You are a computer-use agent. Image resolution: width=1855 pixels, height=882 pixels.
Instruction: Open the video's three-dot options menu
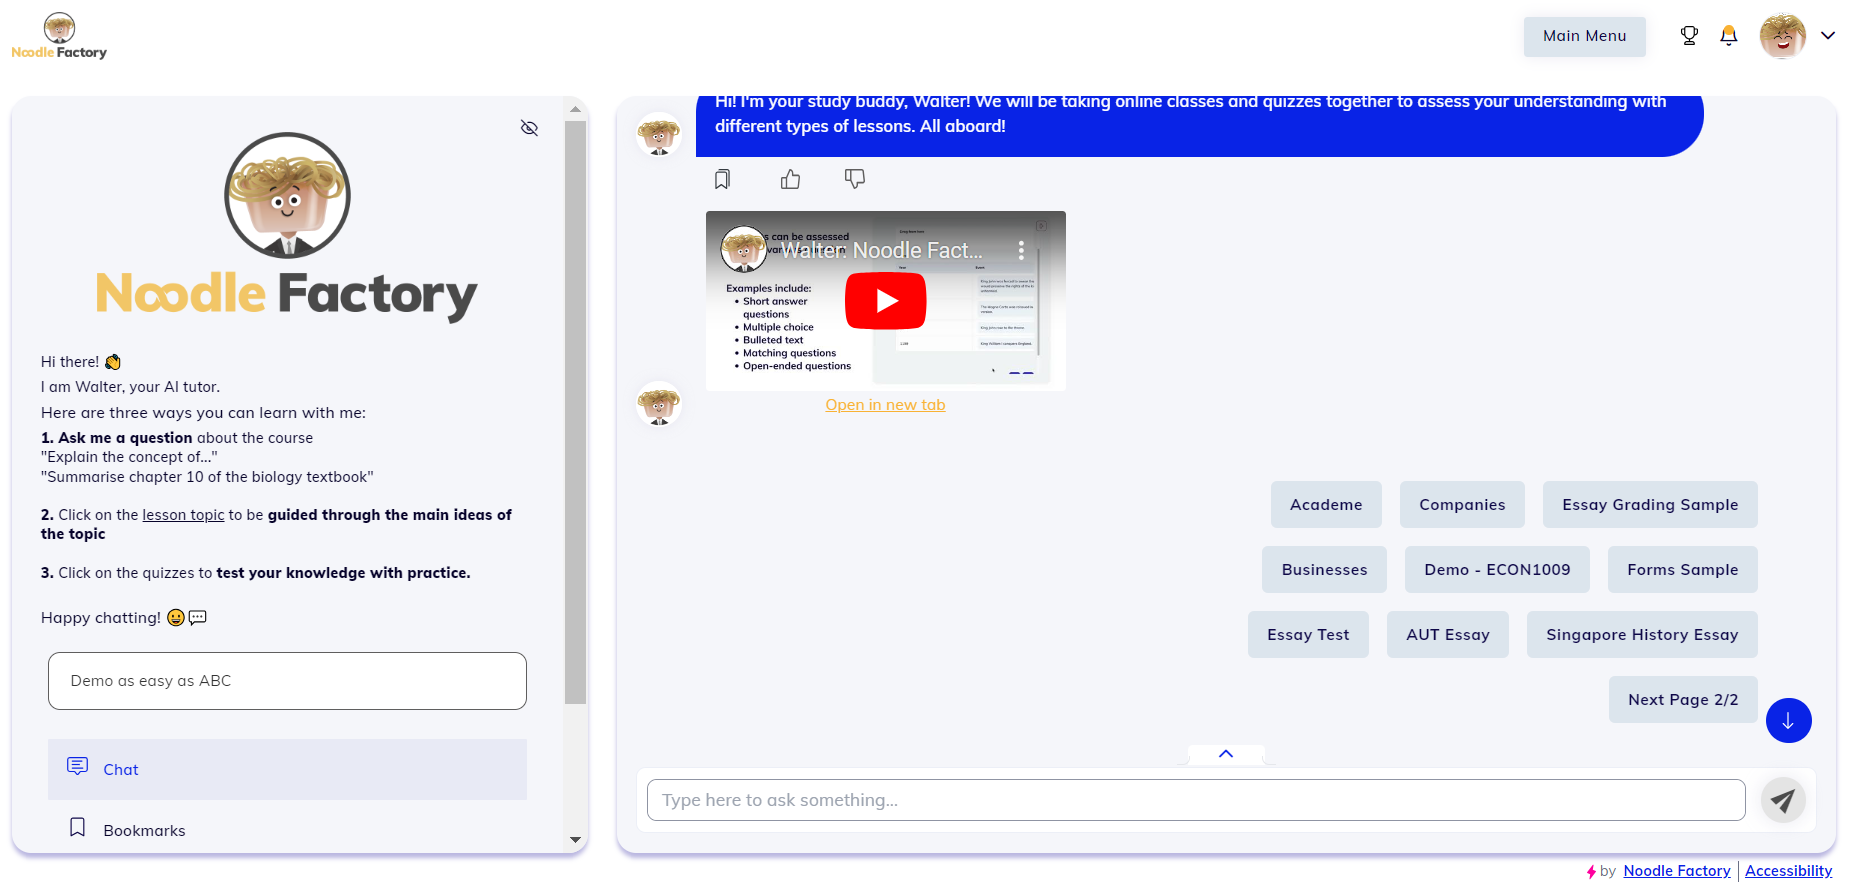click(x=1021, y=251)
